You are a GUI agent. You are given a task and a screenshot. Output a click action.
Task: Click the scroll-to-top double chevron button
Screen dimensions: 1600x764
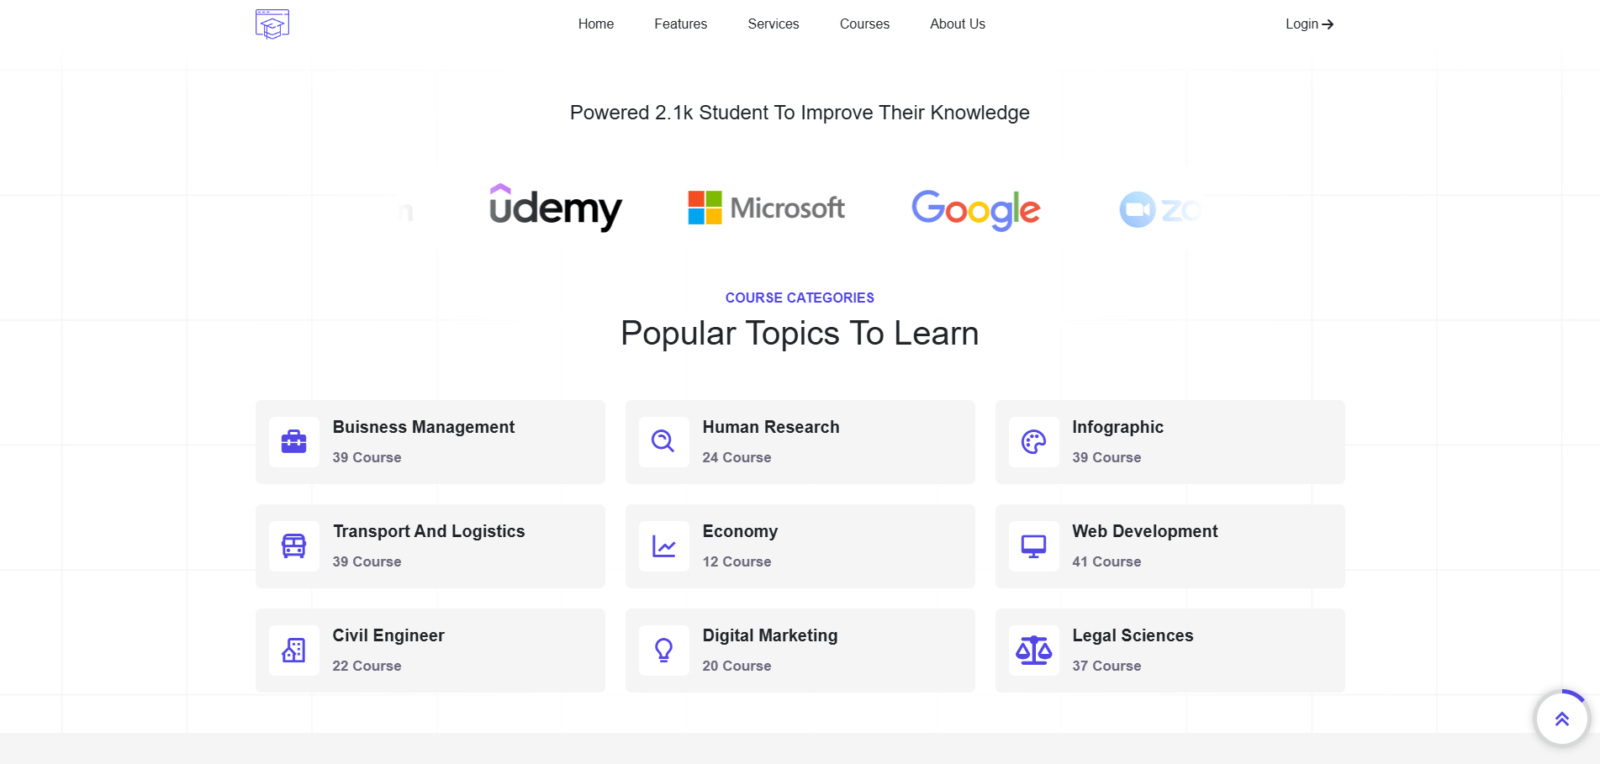click(x=1562, y=718)
